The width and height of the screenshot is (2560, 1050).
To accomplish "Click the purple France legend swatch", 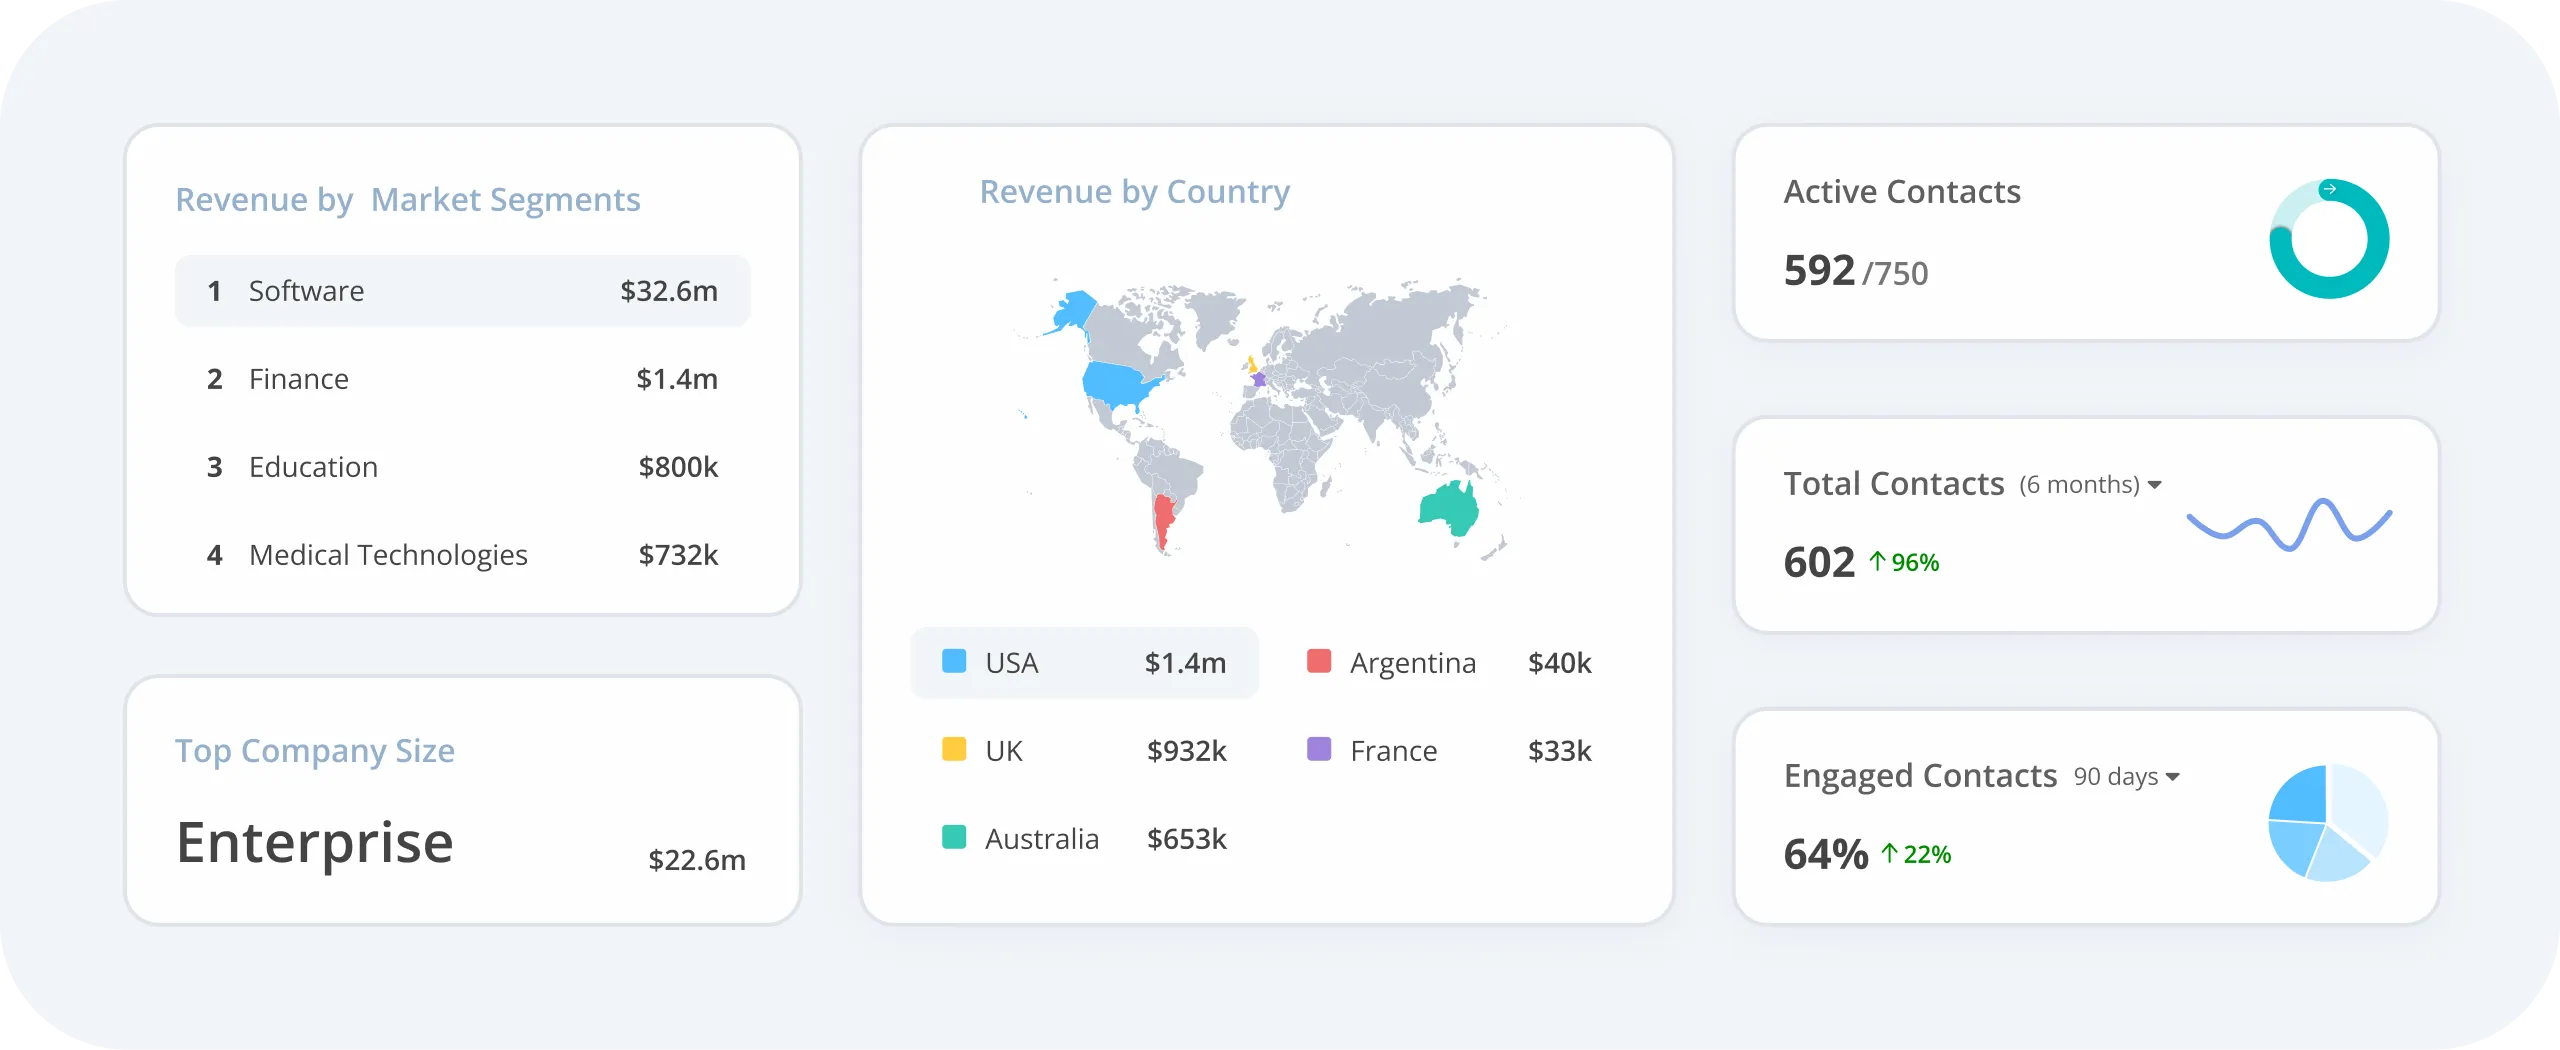I will pos(1319,749).
